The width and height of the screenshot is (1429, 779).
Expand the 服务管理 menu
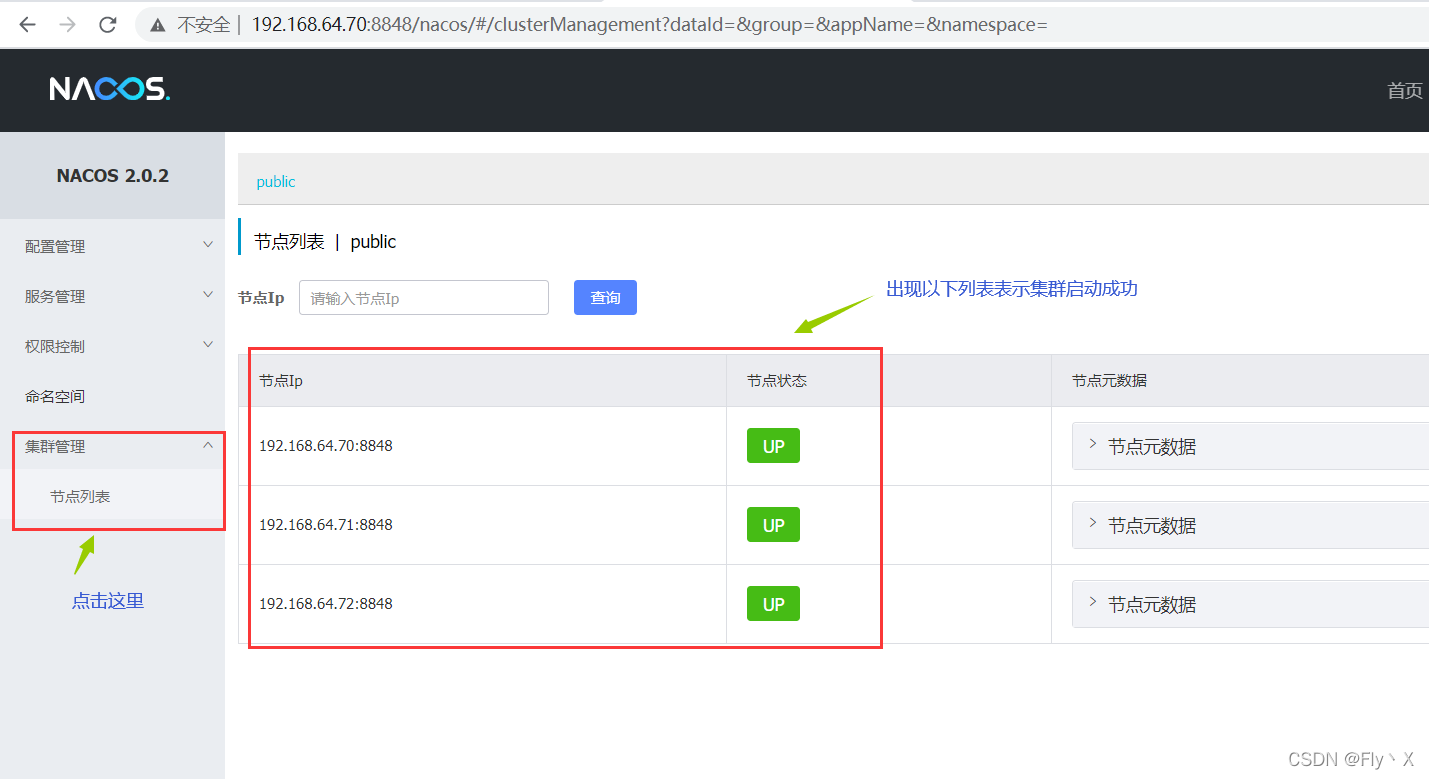click(x=112, y=296)
